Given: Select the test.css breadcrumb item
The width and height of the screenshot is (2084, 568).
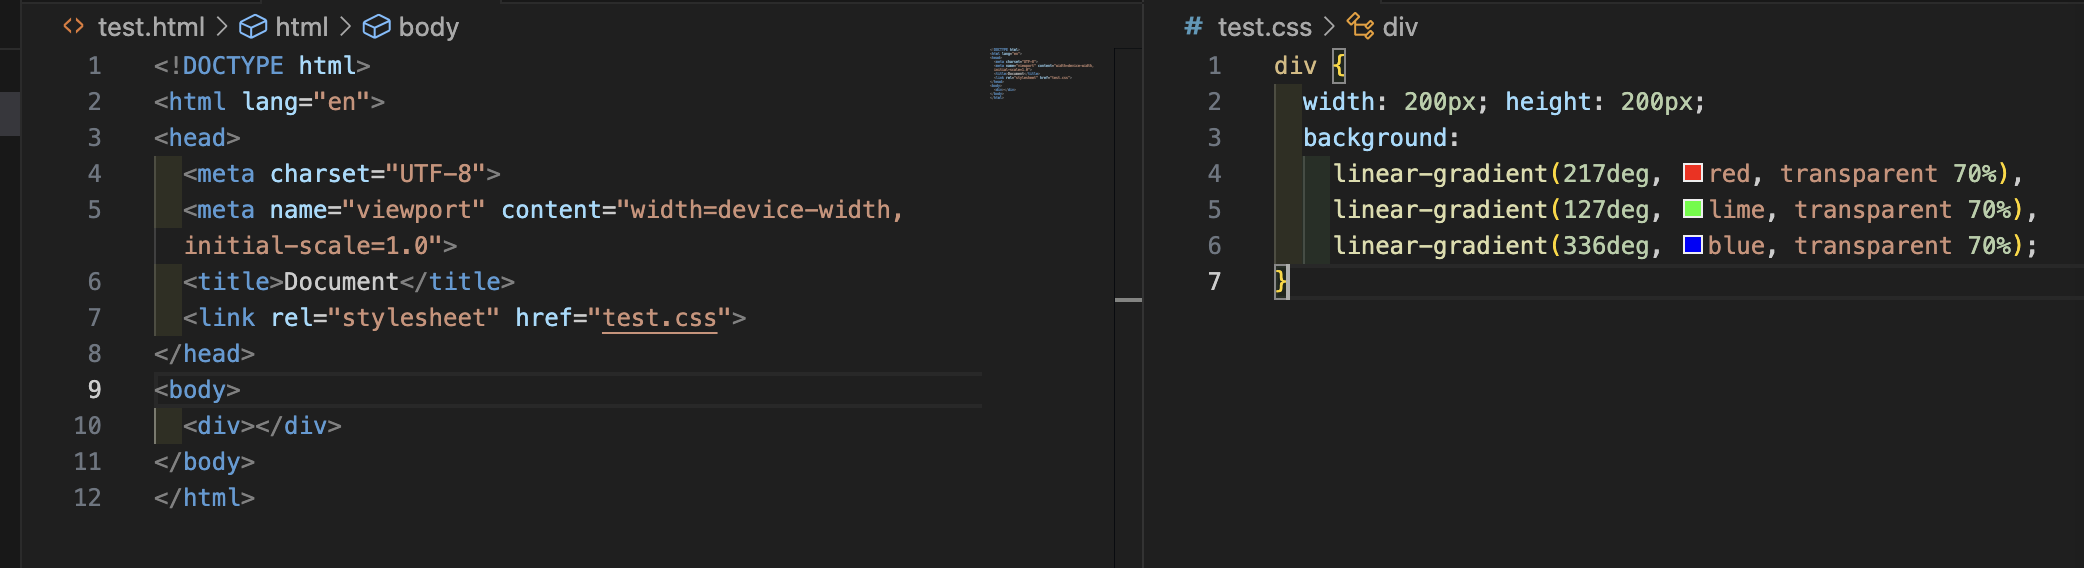Looking at the screenshot, I should click(x=1264, y=27).
